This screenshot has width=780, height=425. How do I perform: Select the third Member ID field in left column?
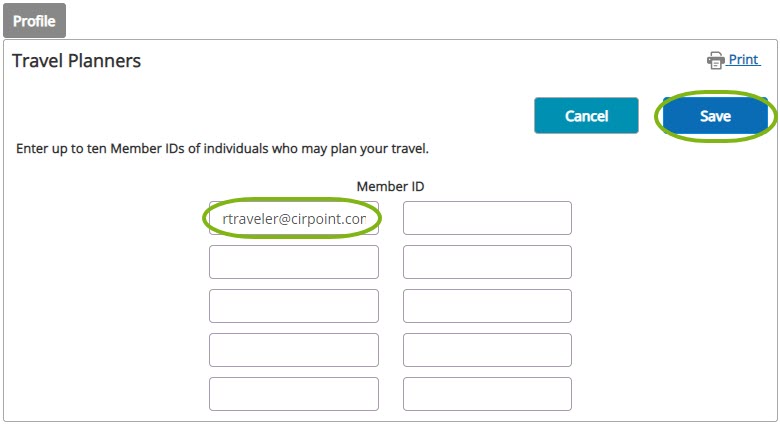pos(293,306)
